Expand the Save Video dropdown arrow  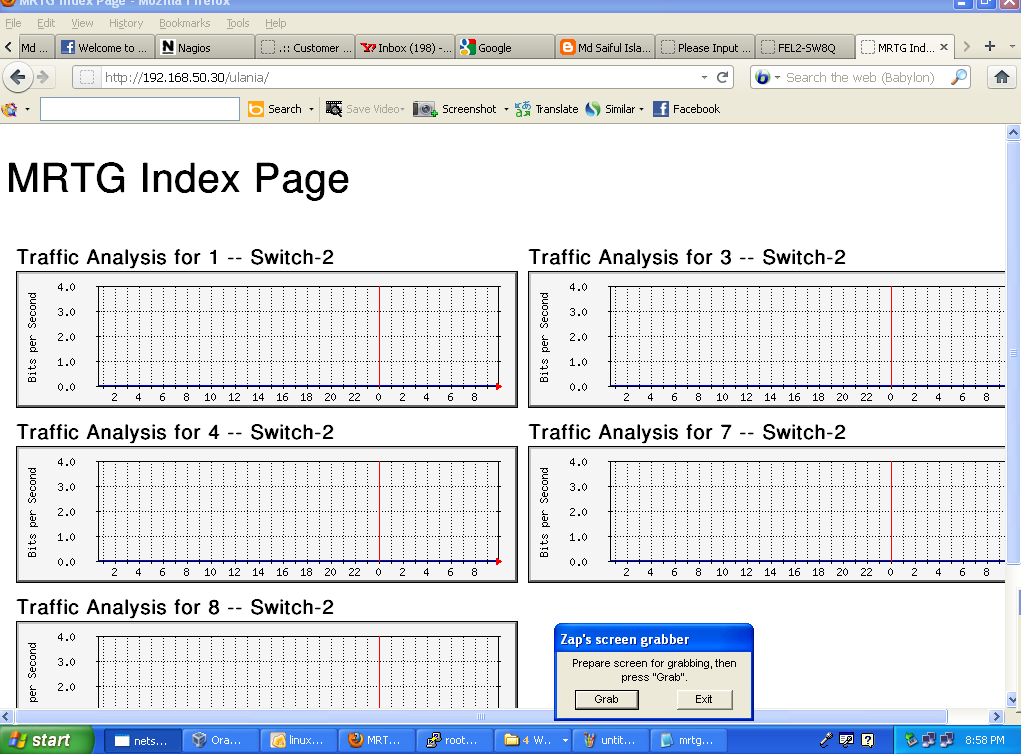(402, 109)
